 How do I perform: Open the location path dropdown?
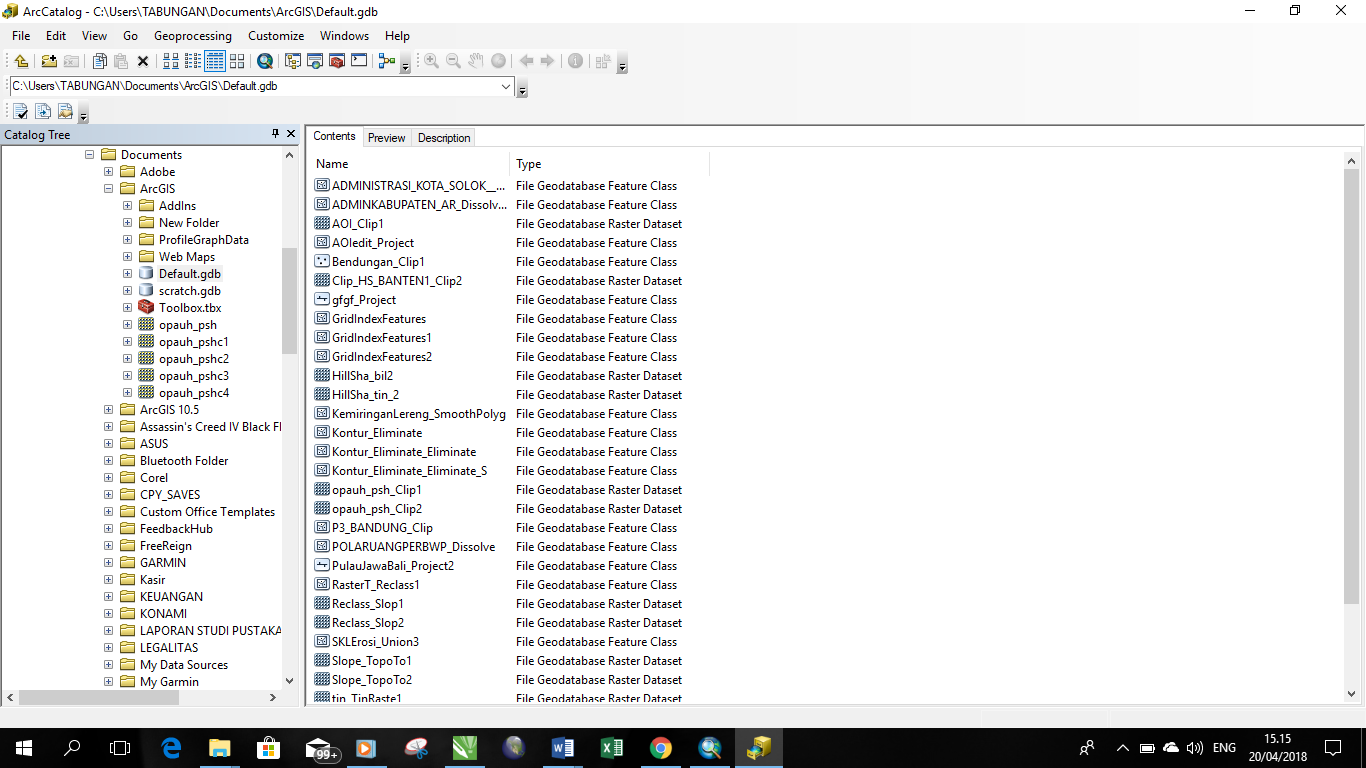pos(508,87)
